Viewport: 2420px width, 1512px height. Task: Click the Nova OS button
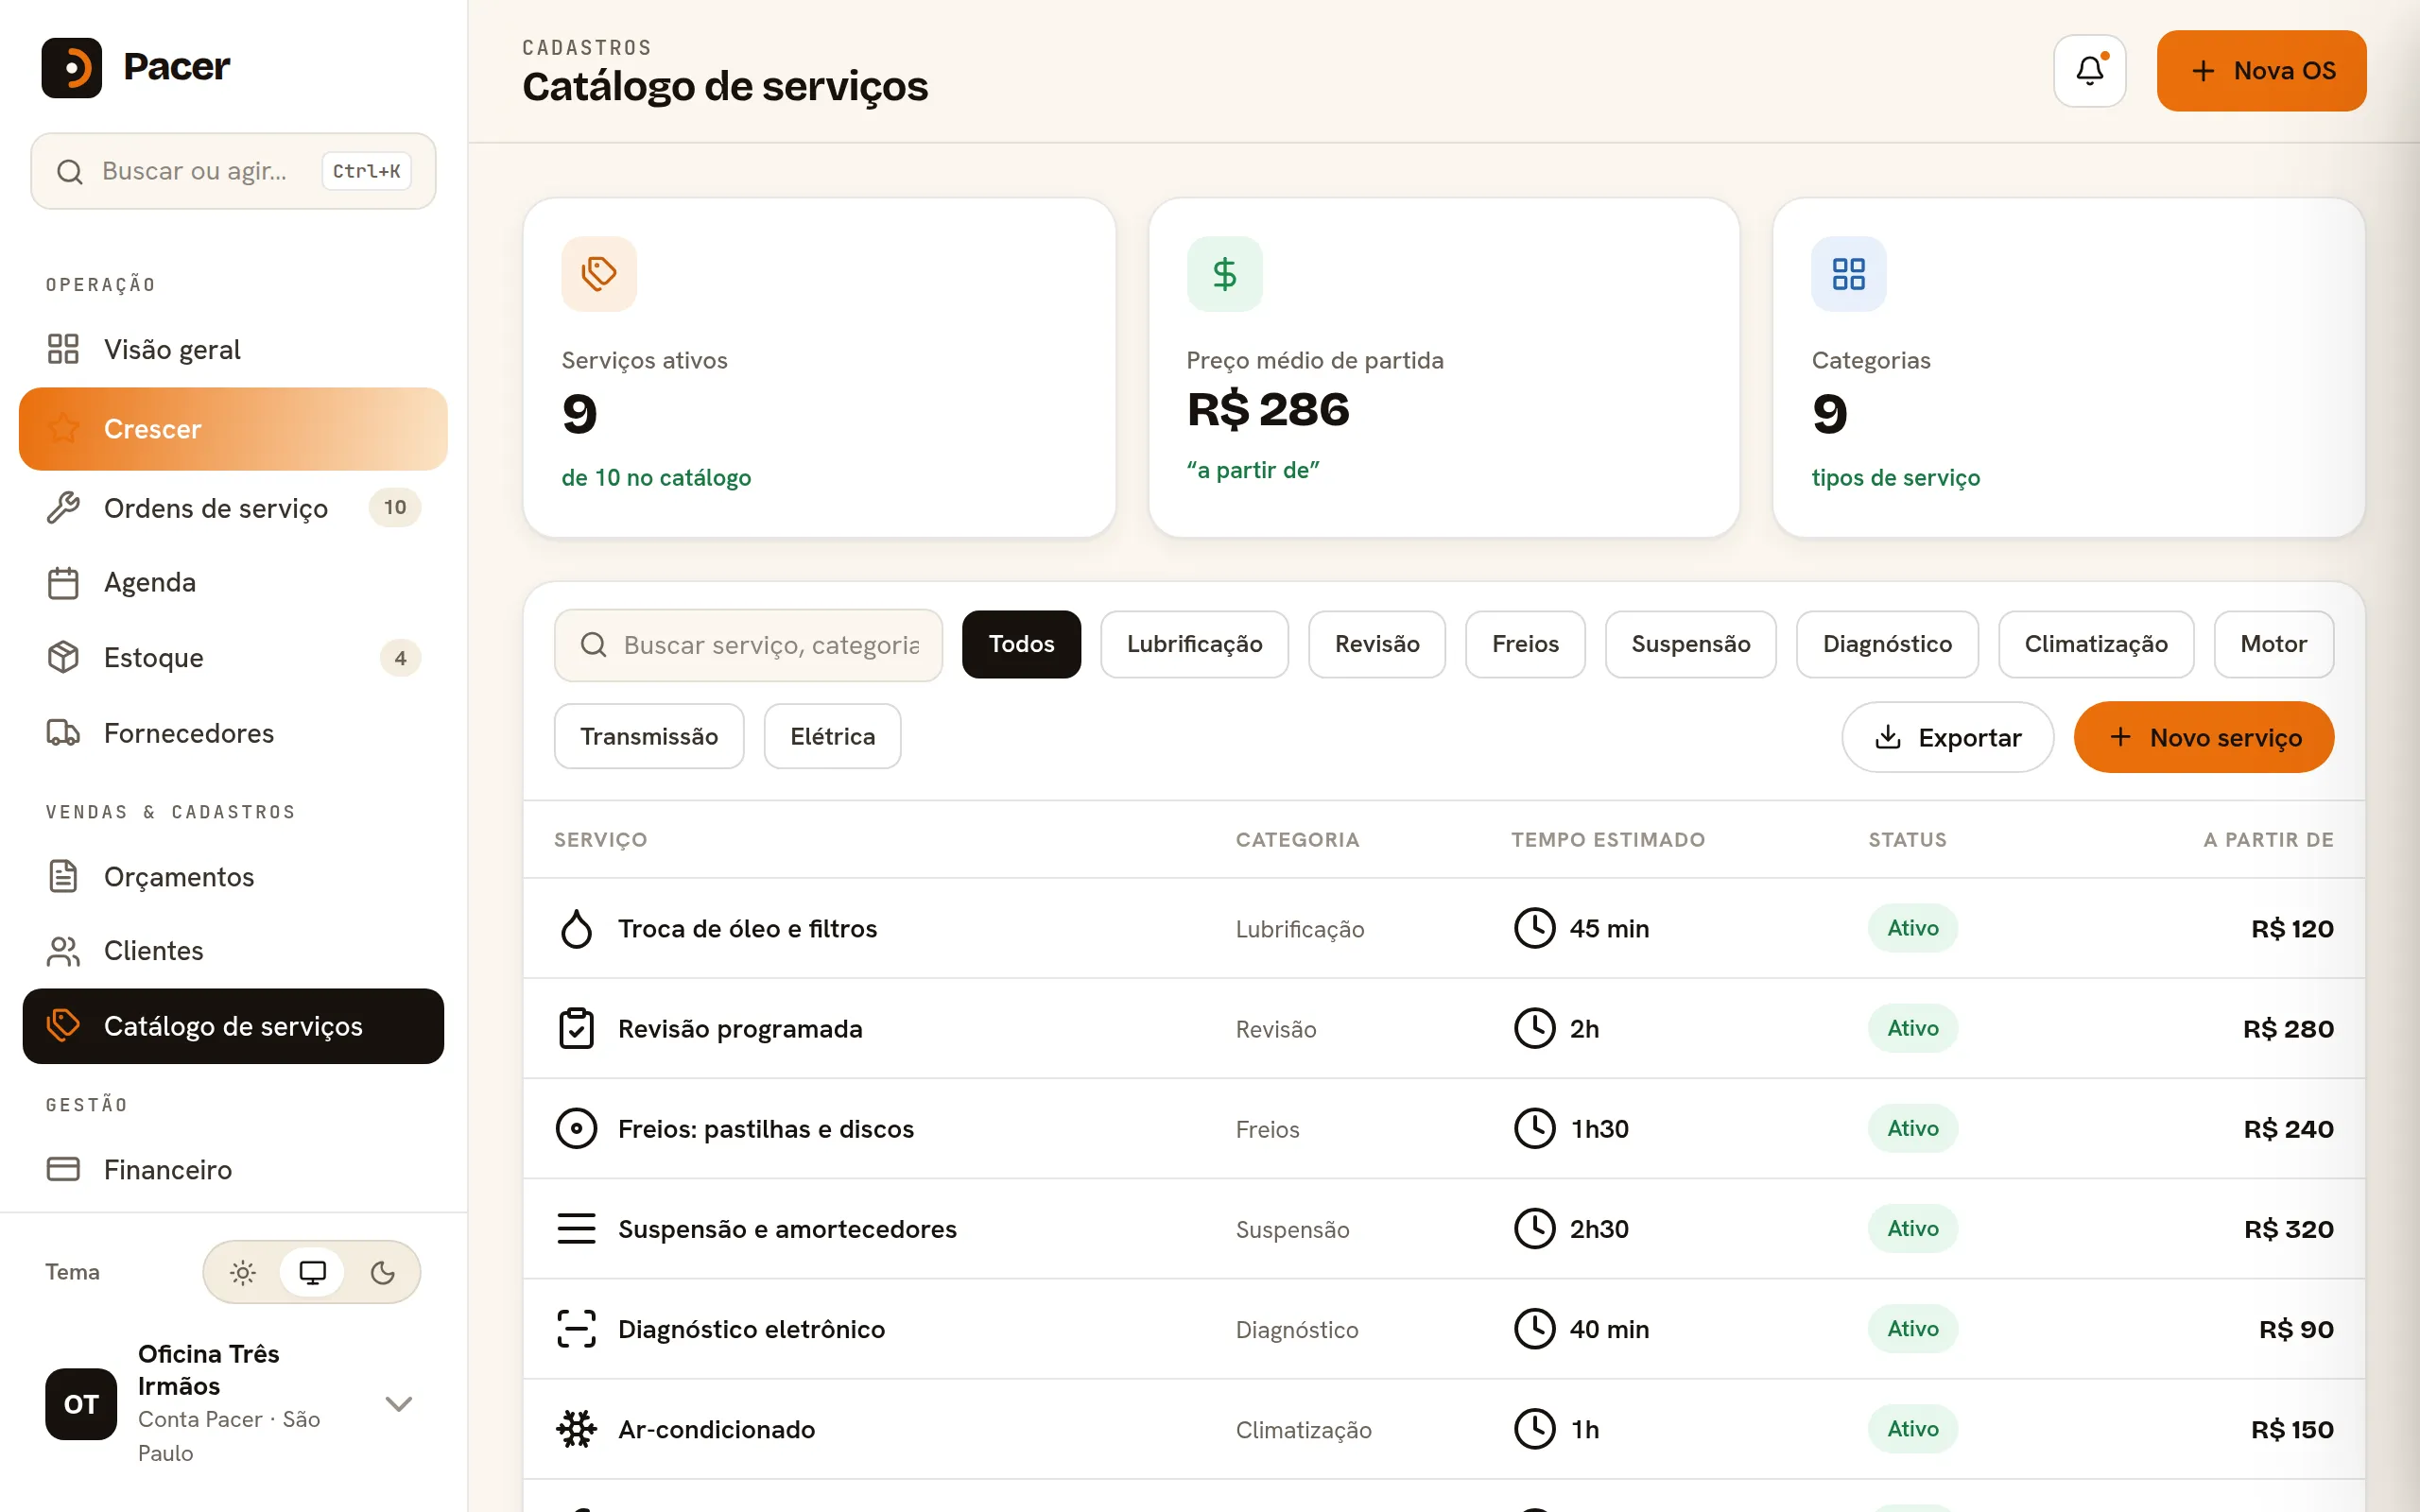[x=2261, y=70]
